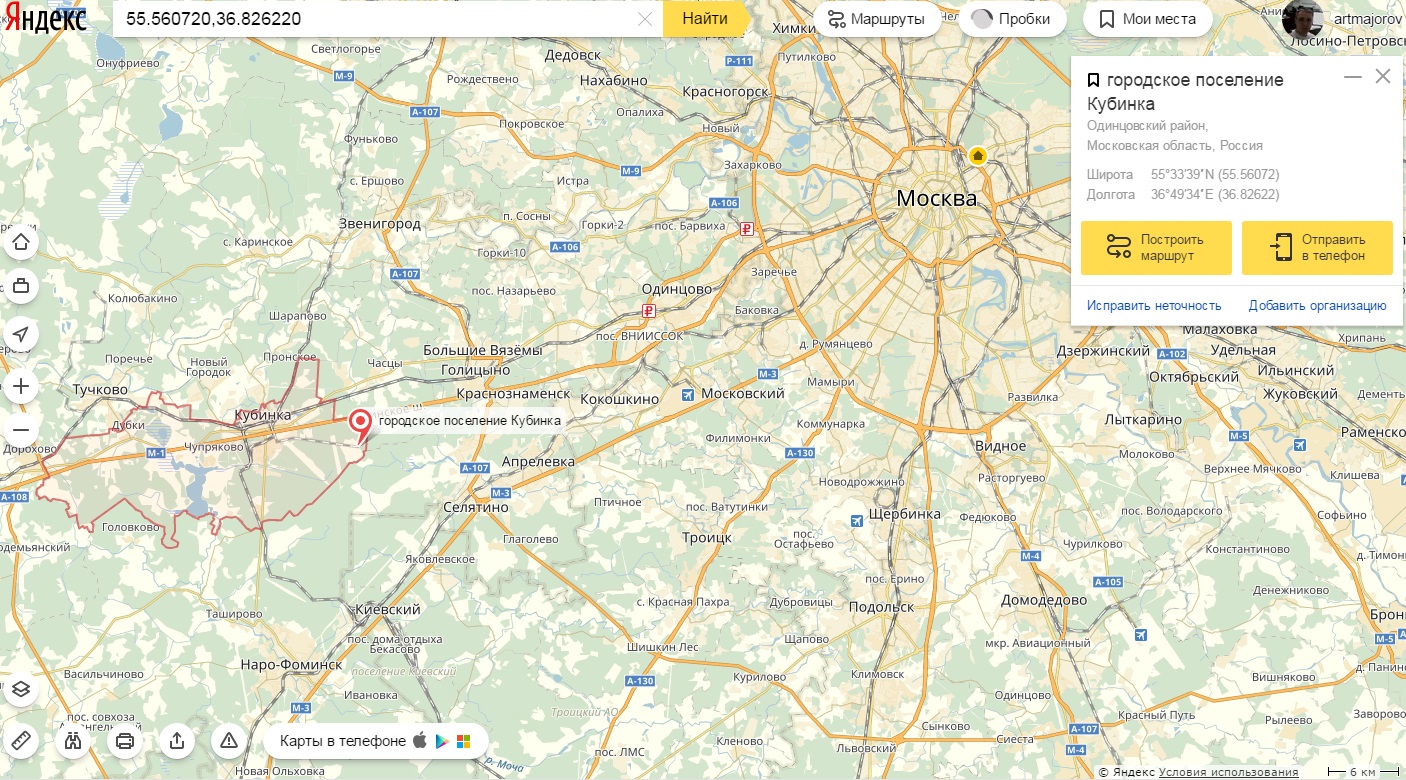Open the map layers icon
This screenshot has width=1406, height=780.
tap(21, 690)
